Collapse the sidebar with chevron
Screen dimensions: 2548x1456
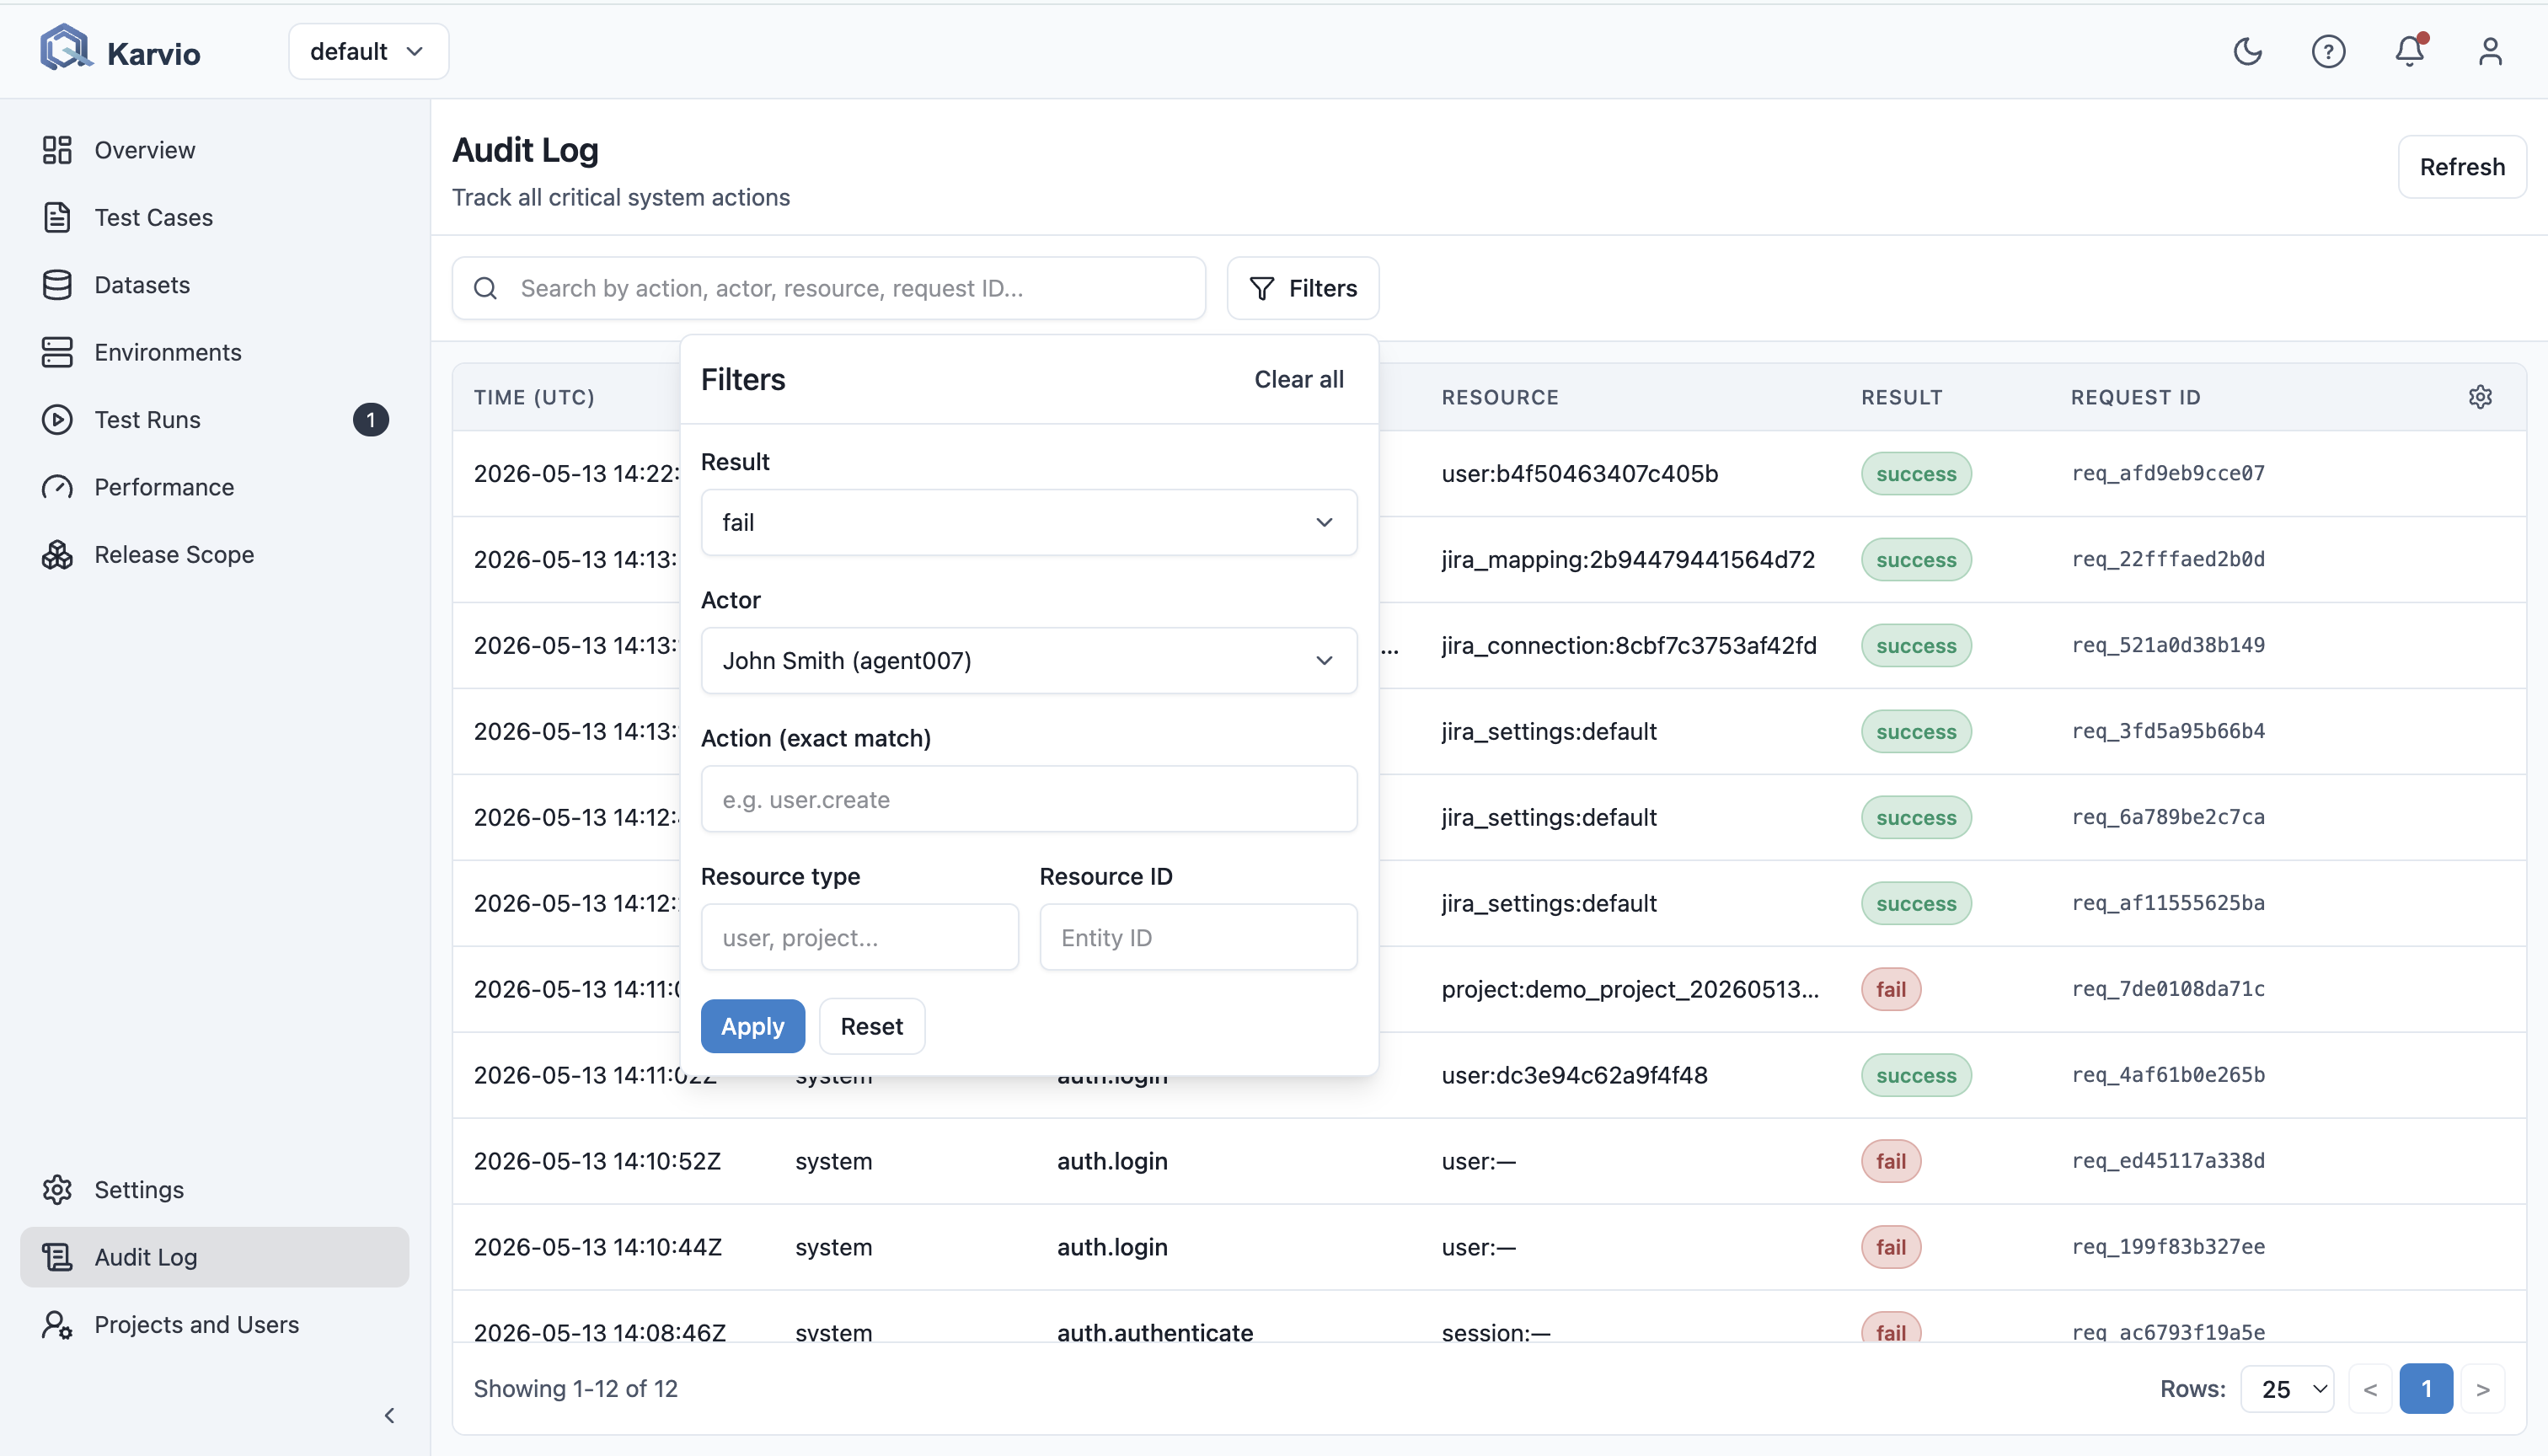click(x=390, y=1415)
